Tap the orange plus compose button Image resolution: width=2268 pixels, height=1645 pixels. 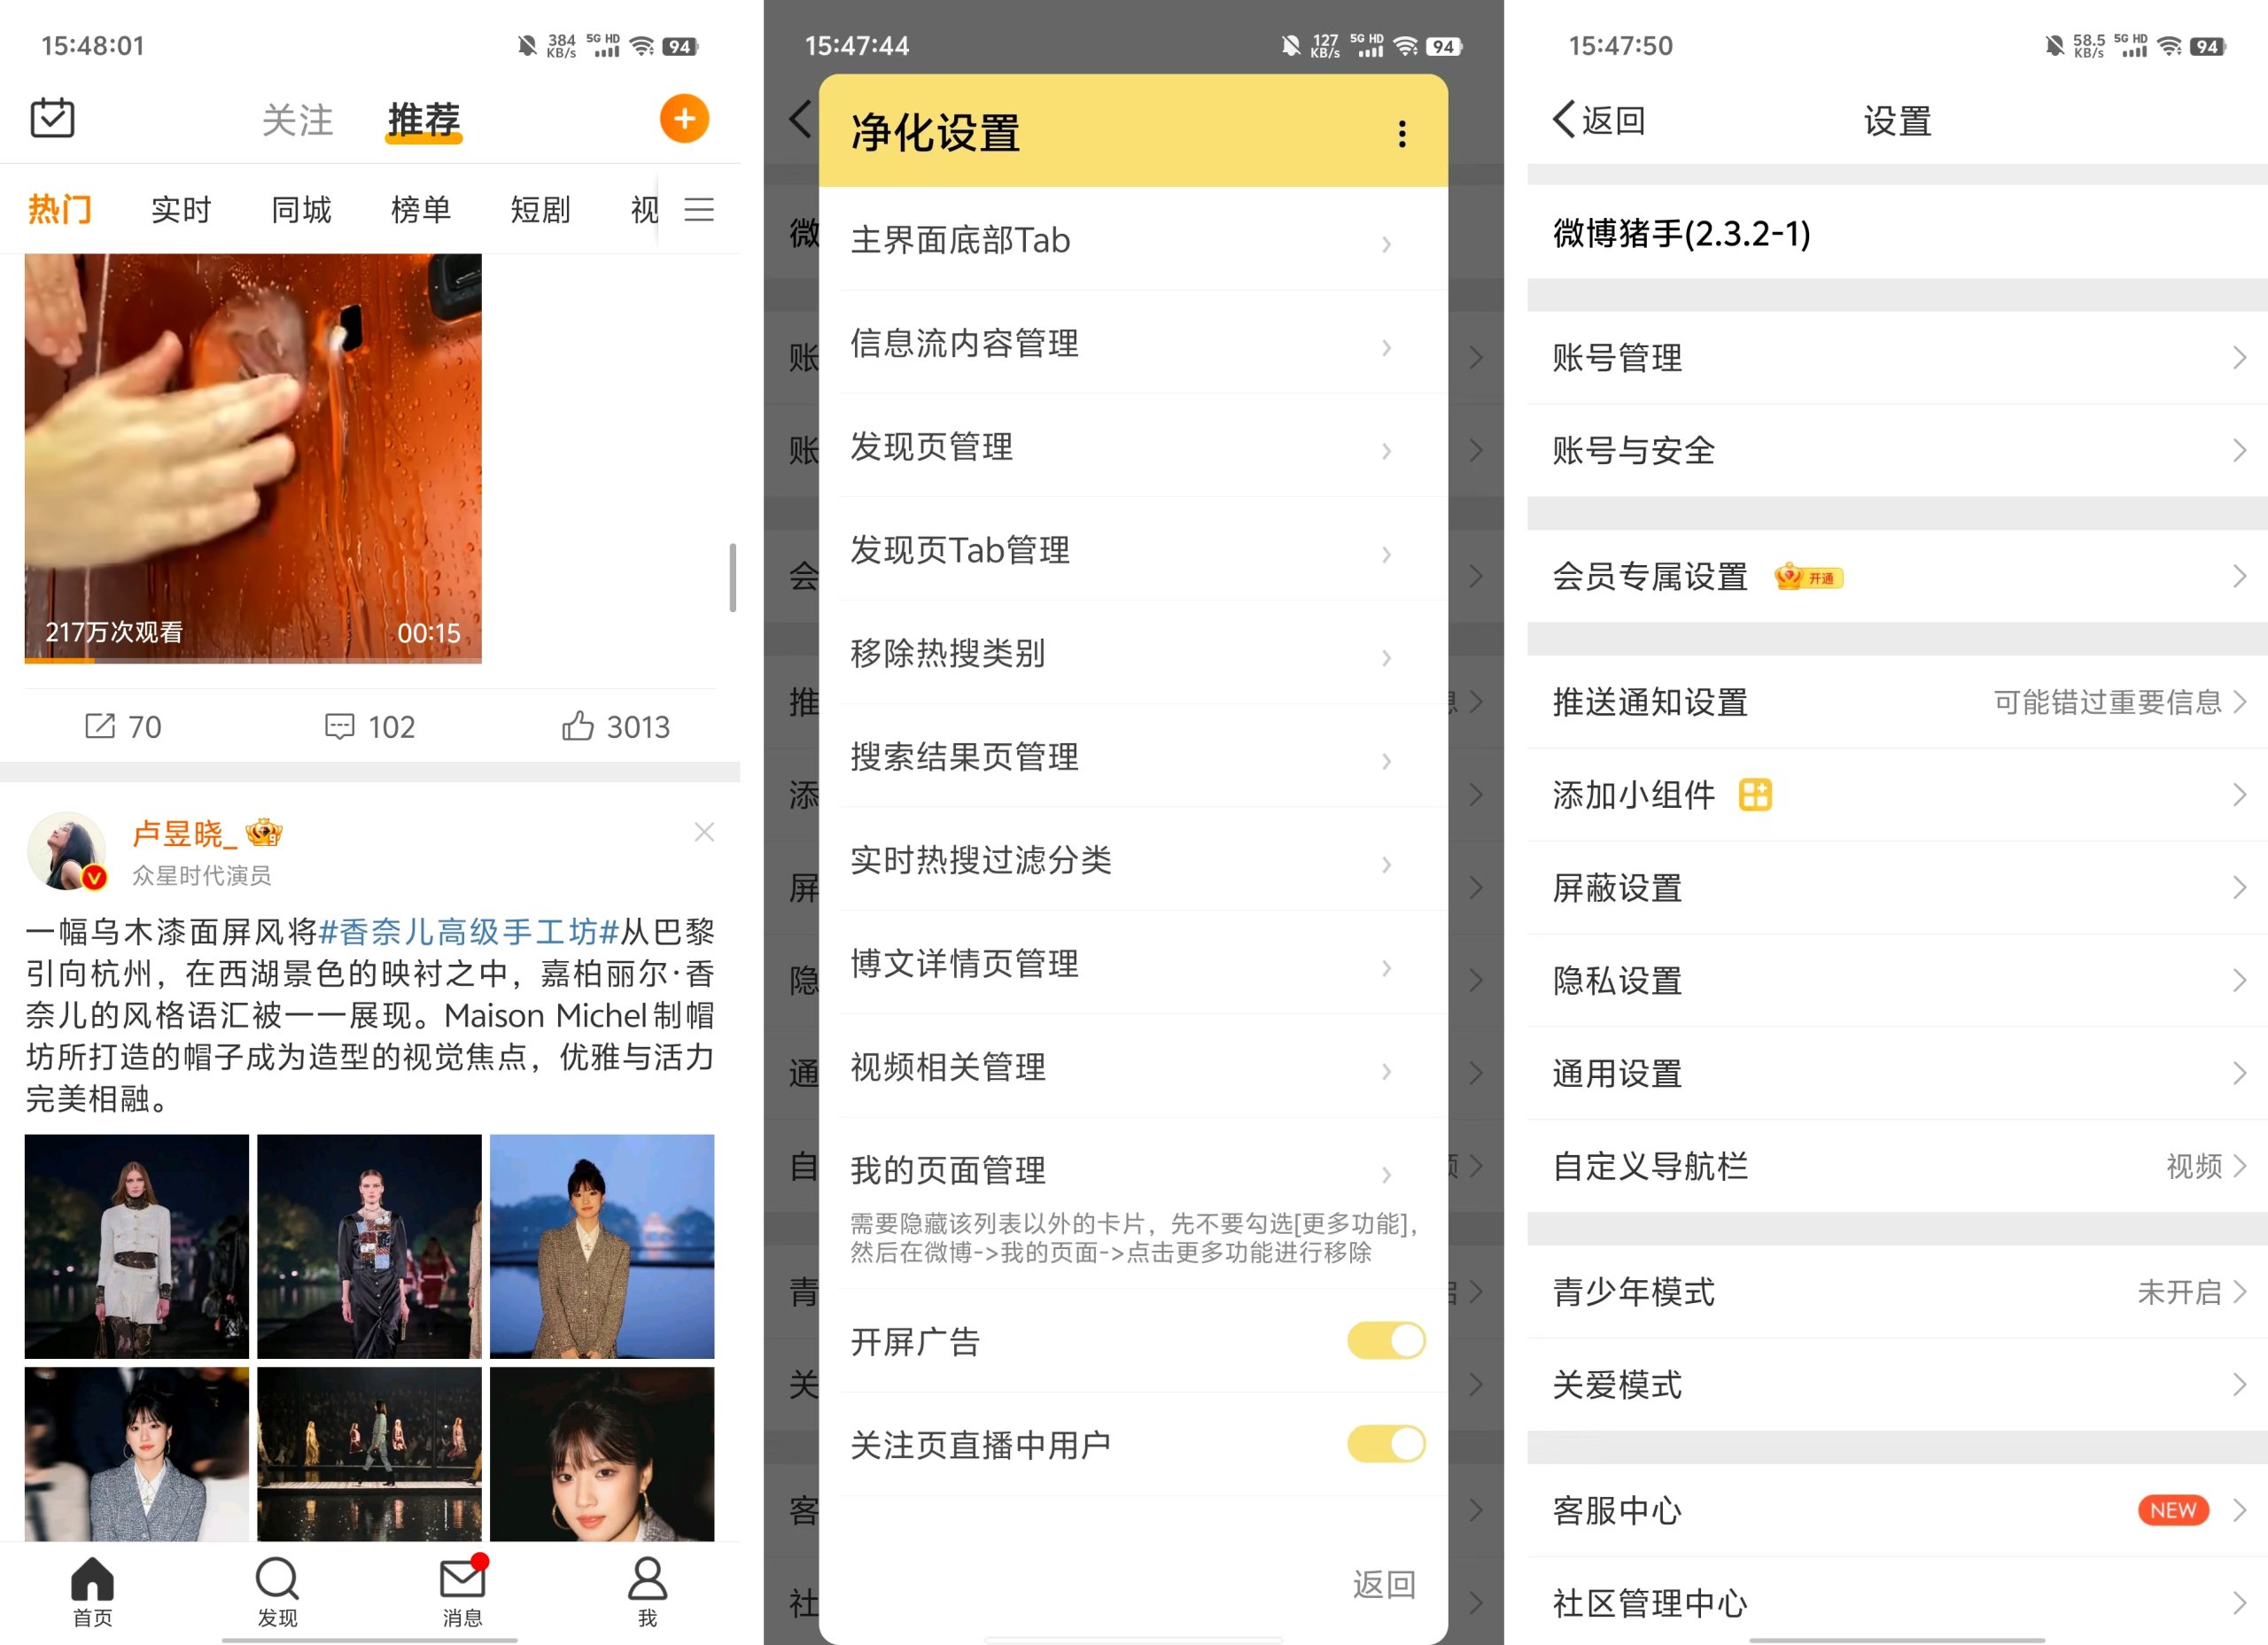(684, 119)
